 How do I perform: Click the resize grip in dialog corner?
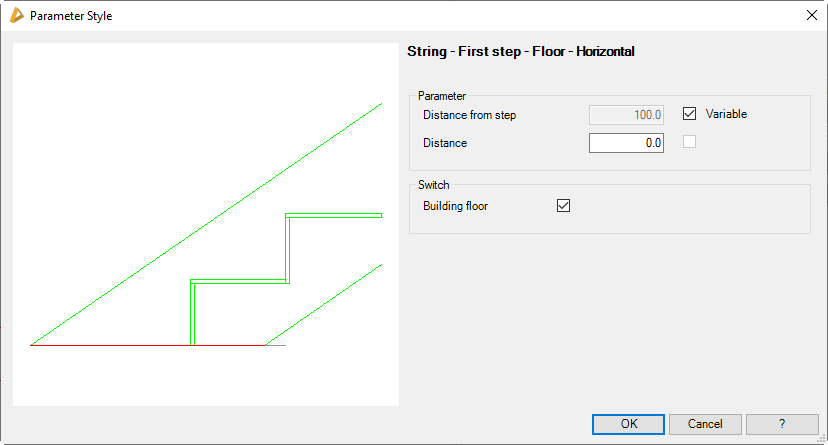pyautogui.click(x=820, y=438)
